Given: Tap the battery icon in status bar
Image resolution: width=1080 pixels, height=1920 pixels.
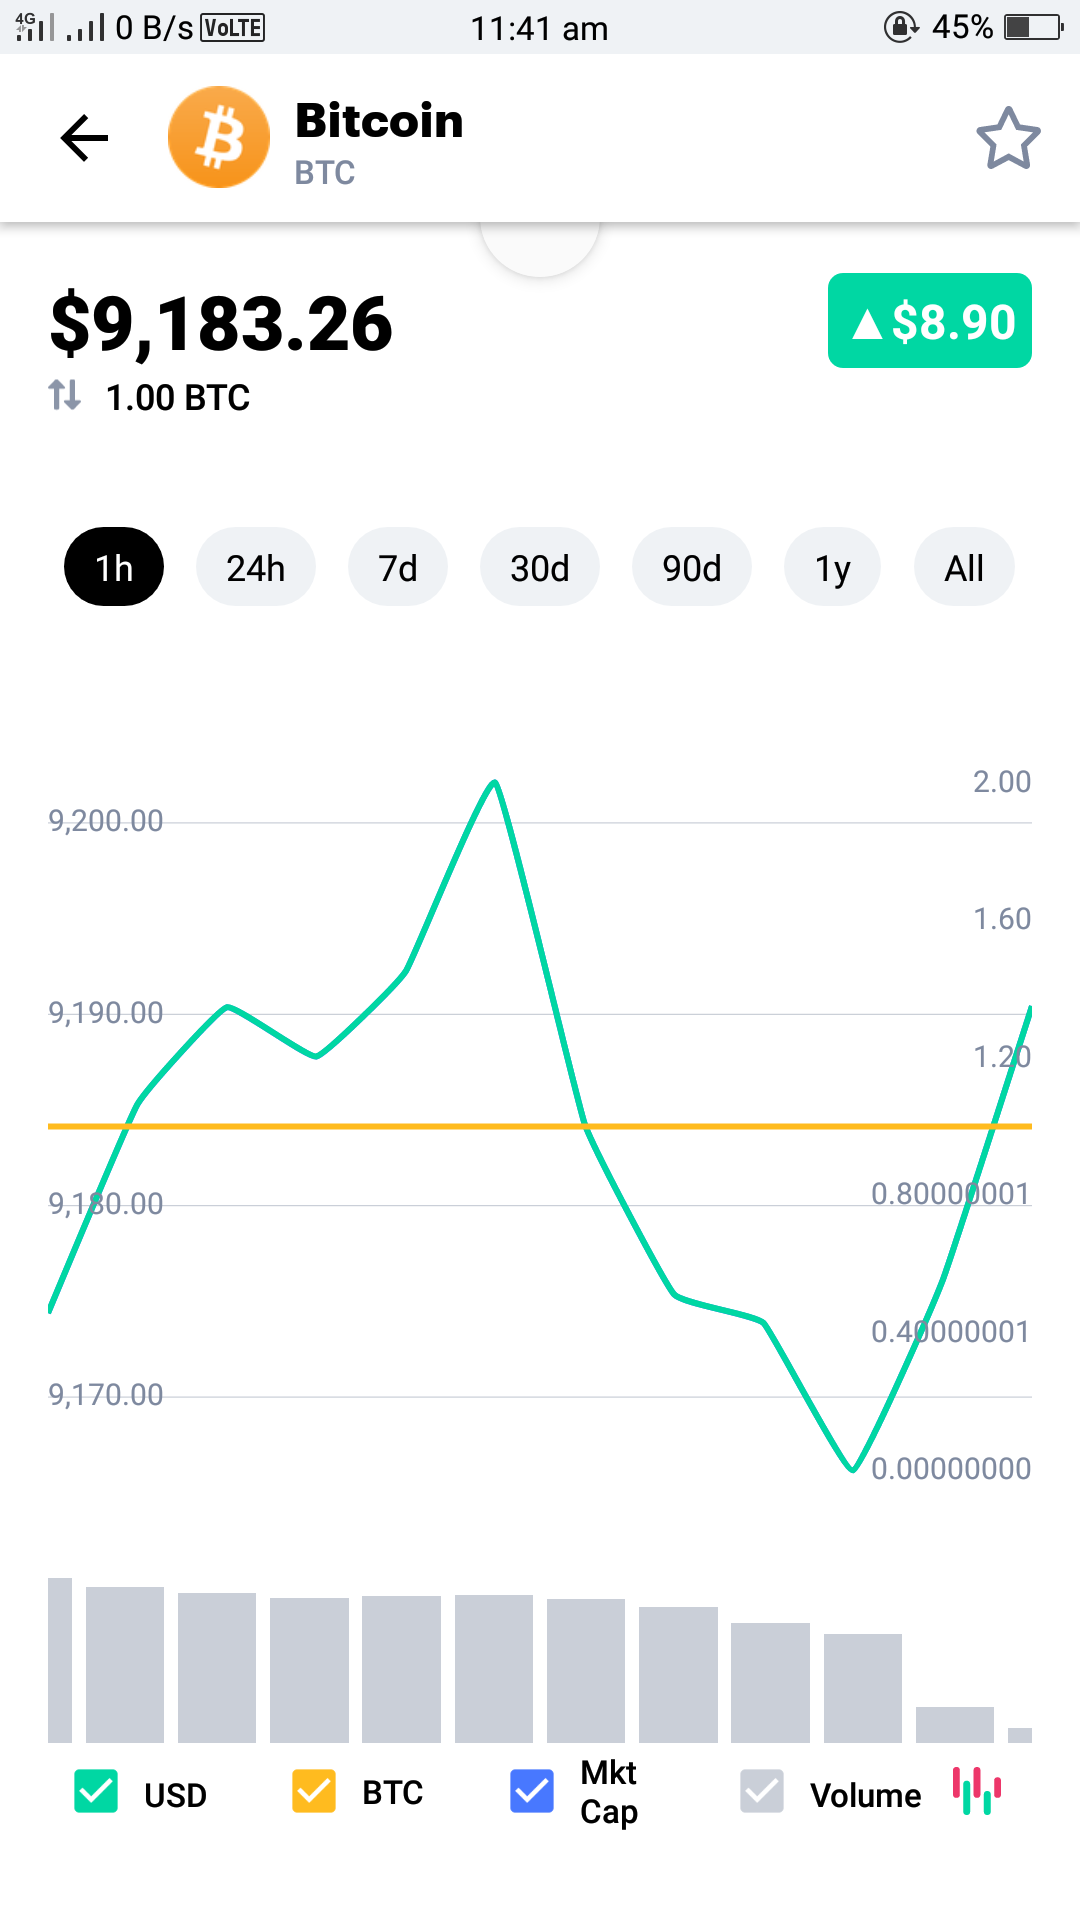Looking at the screenshot, I should click(1033, 27).
